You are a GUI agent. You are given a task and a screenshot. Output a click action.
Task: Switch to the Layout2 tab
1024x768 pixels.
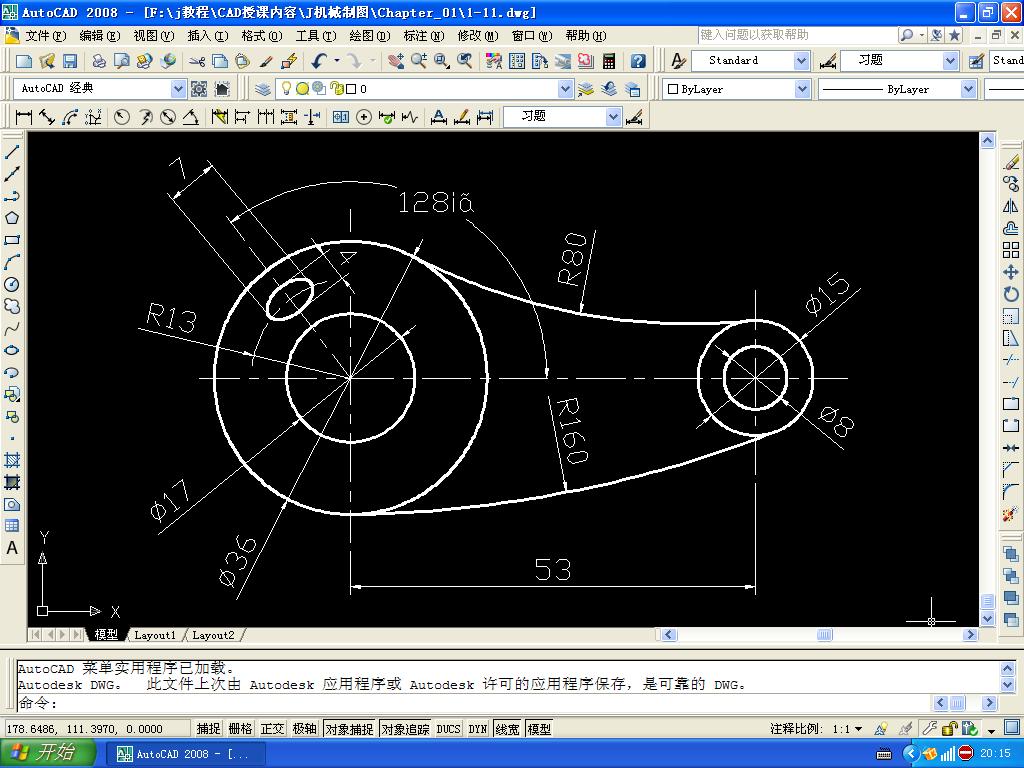pos(213,635)
